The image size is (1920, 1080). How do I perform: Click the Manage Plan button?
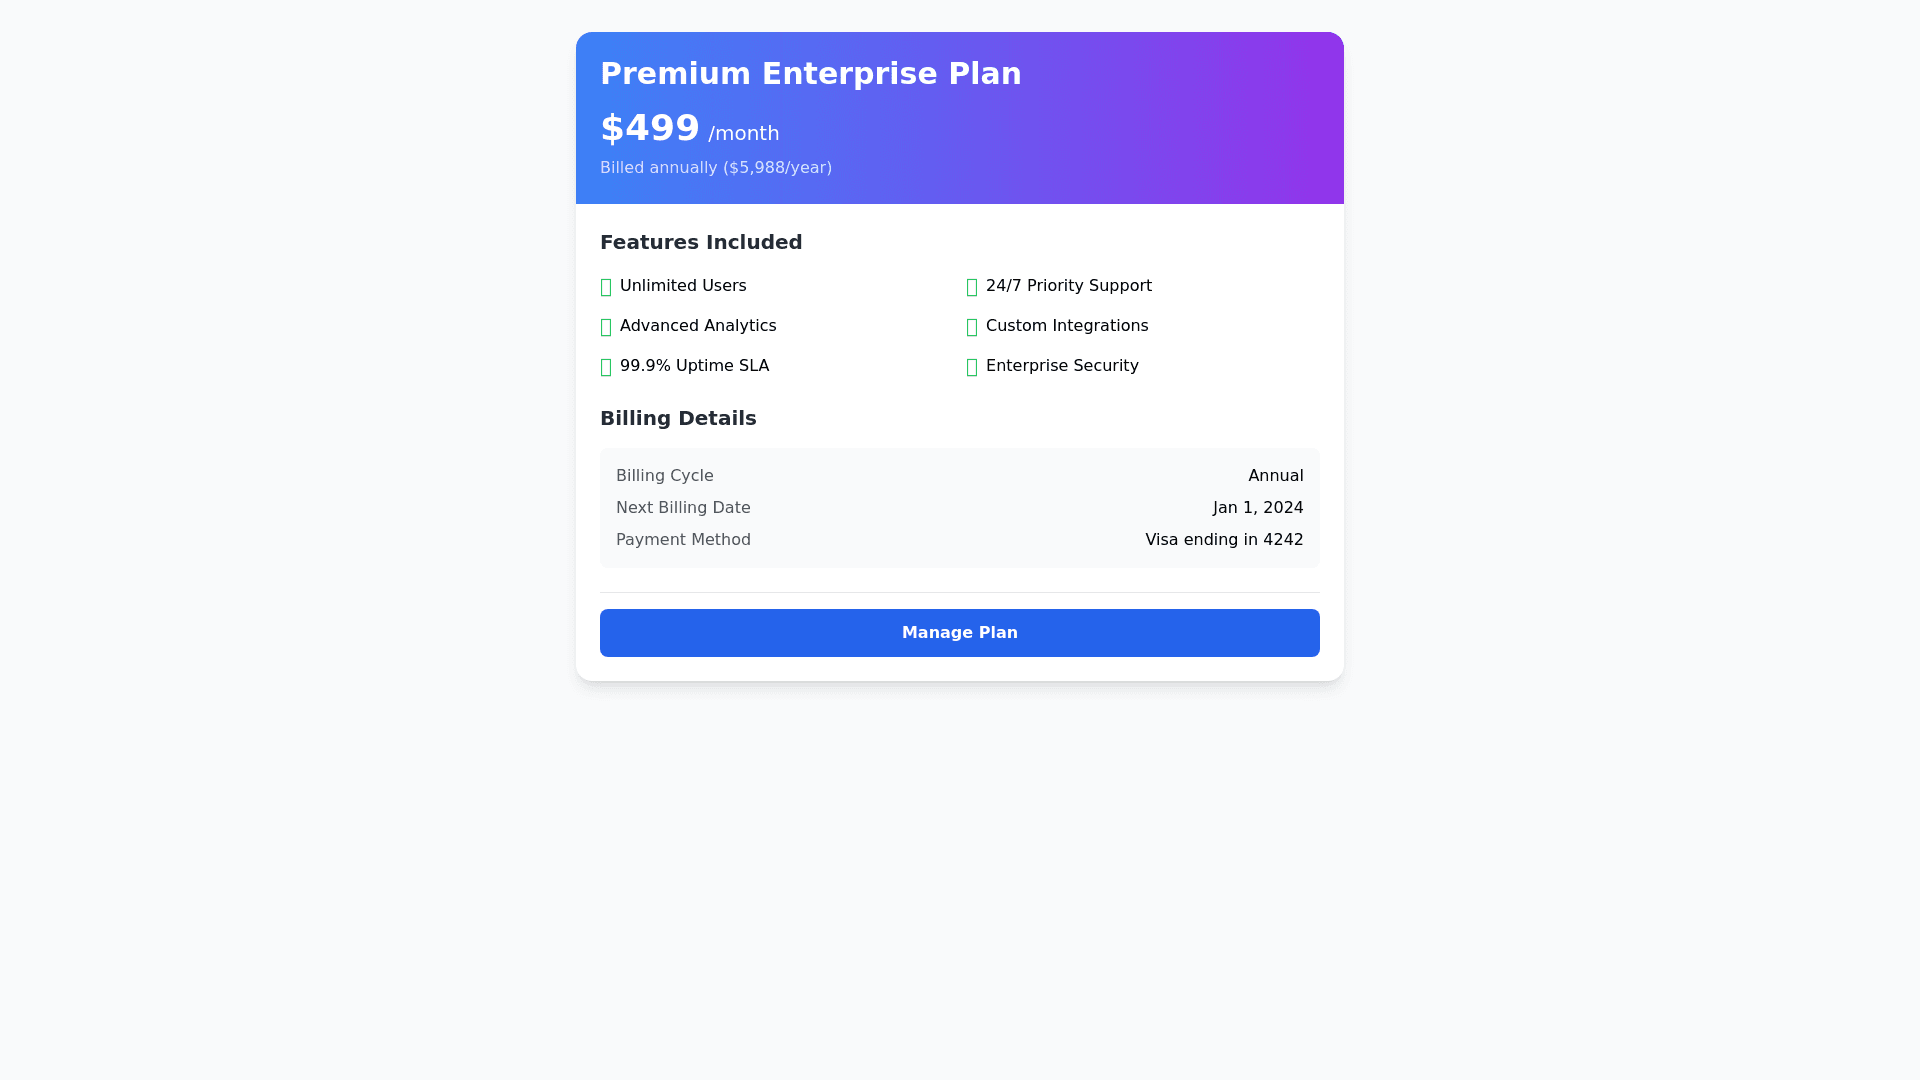pyautogui.click(x=960, y=633)
